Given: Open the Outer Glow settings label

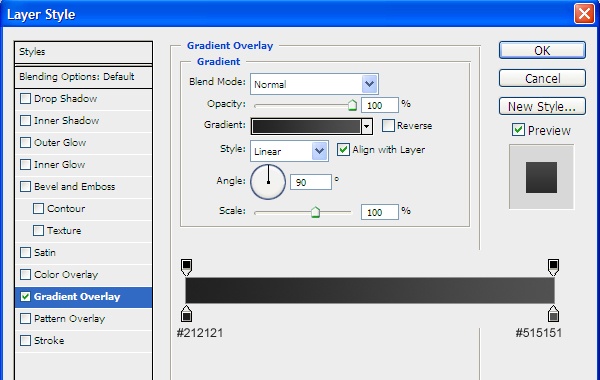Looking at the screenshot, I should click(60, 143).
